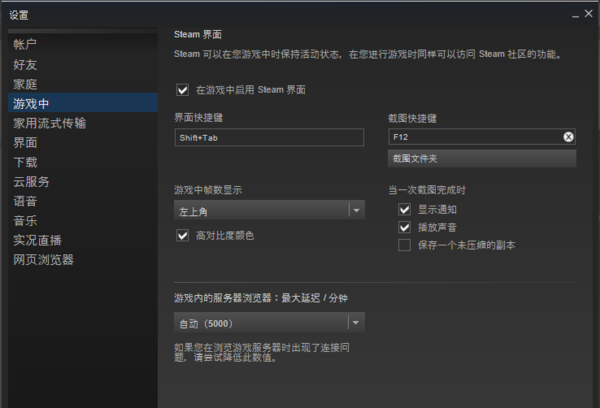The height and width of the screenshot is (408, 600).
Task: Open the 下载 settings section
Action: pos(83,162)
